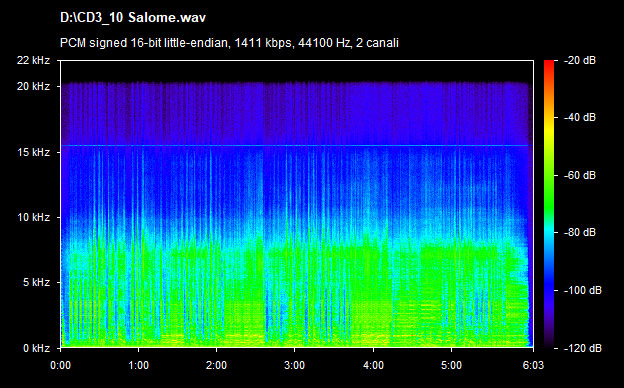Click the 6:03 end time label
The image size is (624, 388).
(x=533, y=365)
